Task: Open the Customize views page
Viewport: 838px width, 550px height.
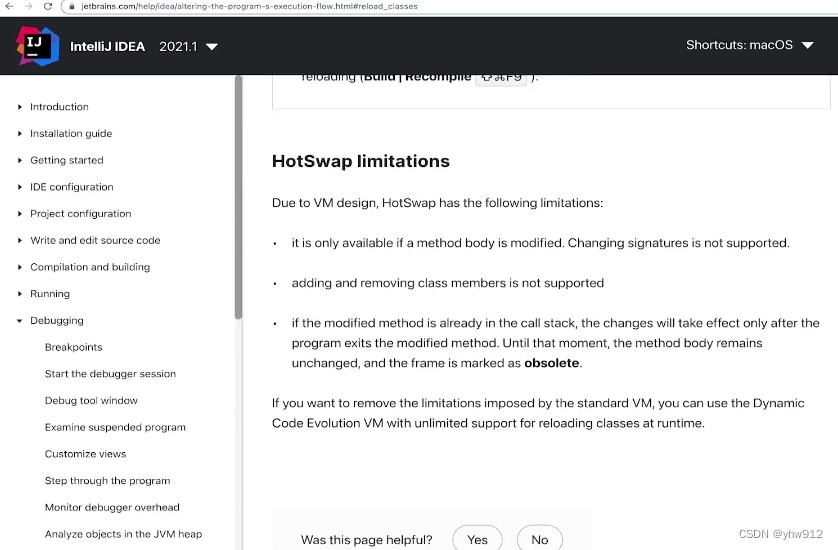Action: (x=85, y=454)
